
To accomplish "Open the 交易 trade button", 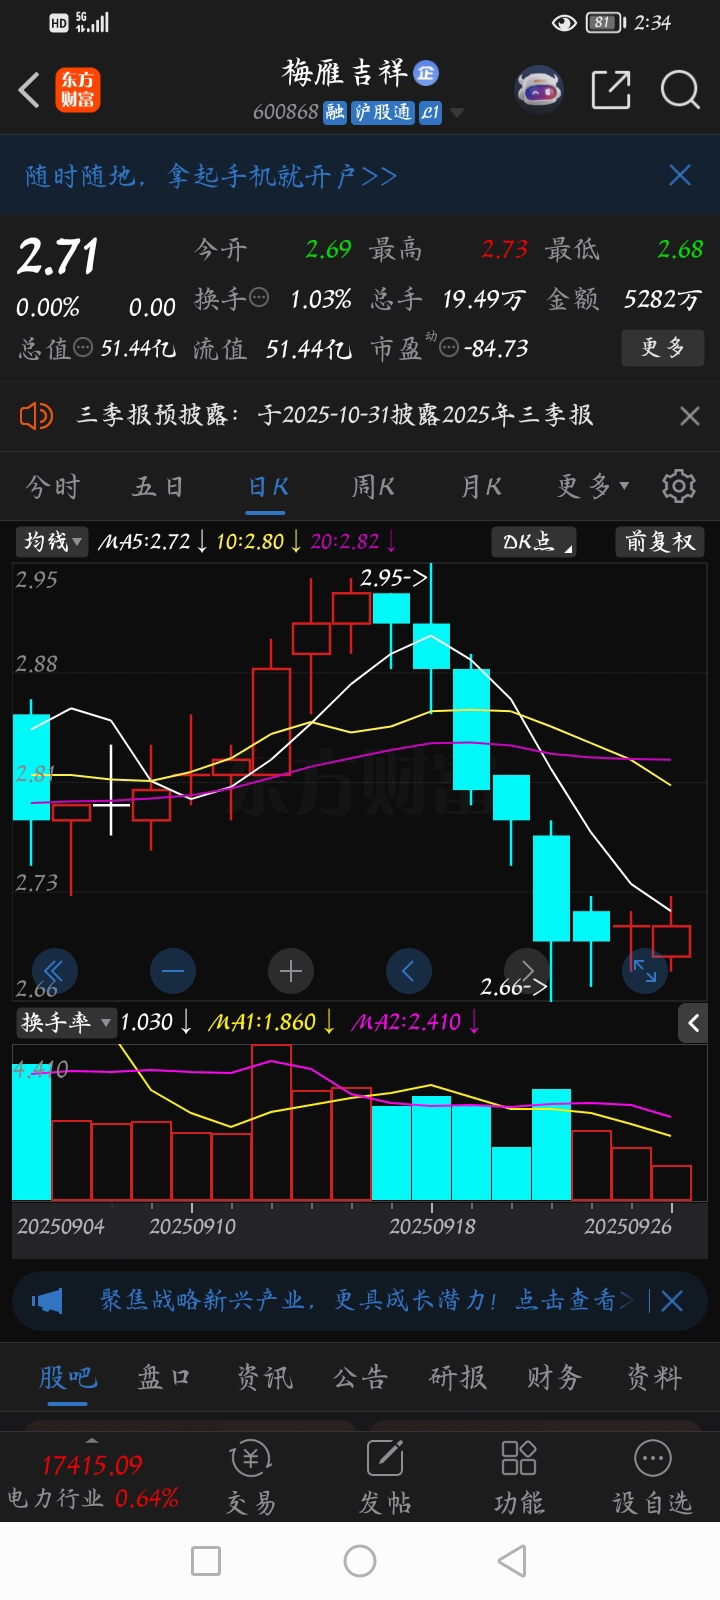I will pyautogui.click(x=251, y=1478).
